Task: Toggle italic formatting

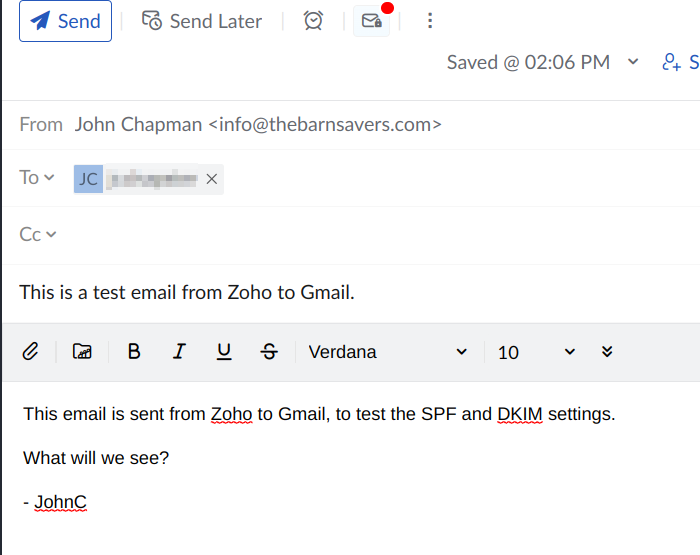Action: (x=179, y=352)
